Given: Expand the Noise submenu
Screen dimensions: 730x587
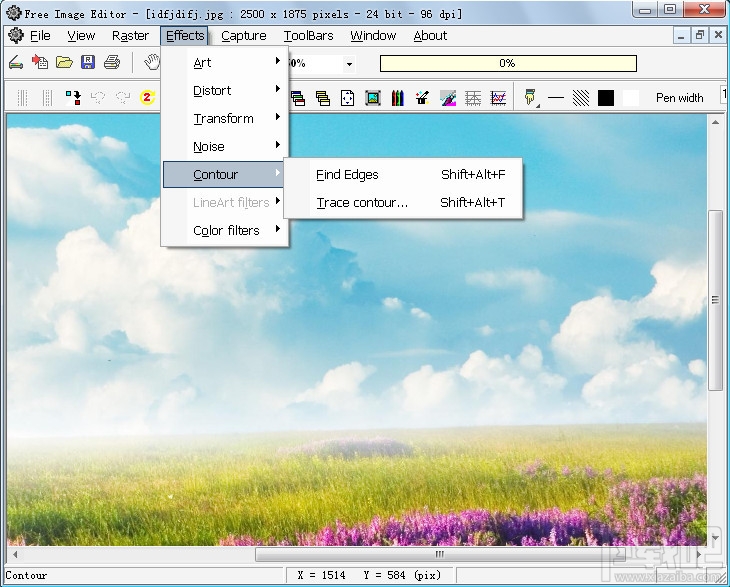Looking at the screenshot, I should [x=226, y=146].
